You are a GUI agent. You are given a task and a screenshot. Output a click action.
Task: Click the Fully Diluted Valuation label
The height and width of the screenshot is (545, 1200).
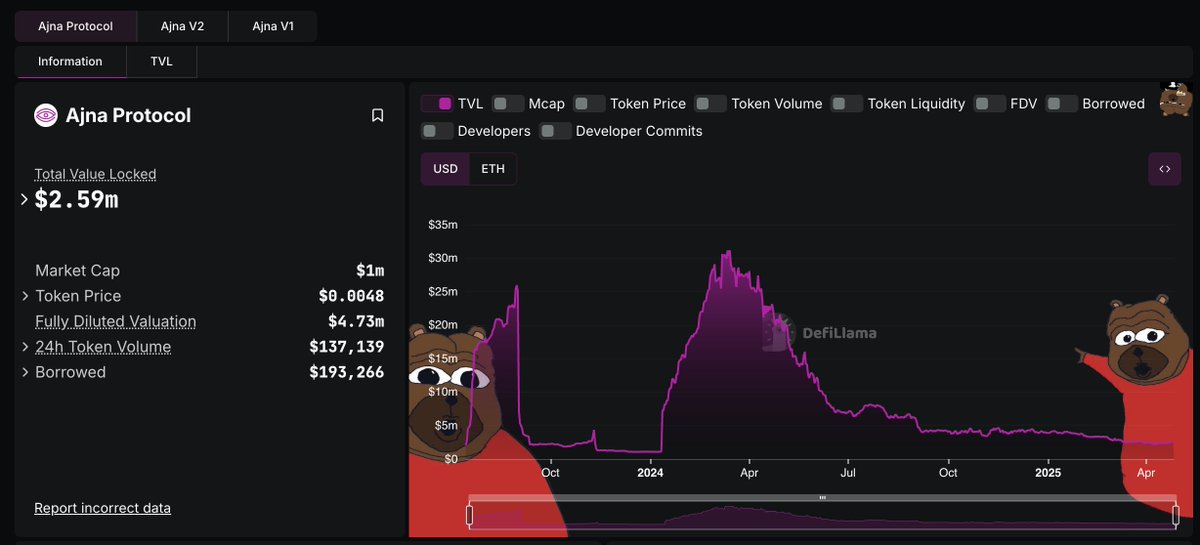(x=115, y=322)
